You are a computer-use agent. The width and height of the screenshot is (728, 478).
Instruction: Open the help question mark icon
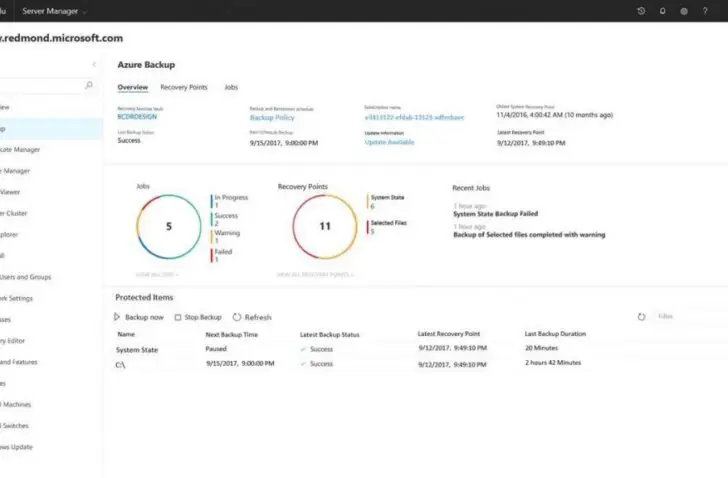click(705, 11)
